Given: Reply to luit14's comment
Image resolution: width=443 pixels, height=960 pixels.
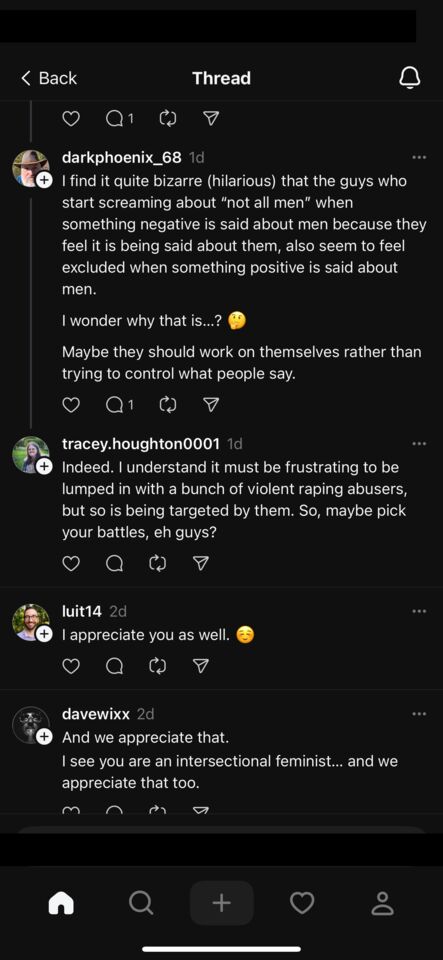Looking at the screenshot, I should pos(114,666).
